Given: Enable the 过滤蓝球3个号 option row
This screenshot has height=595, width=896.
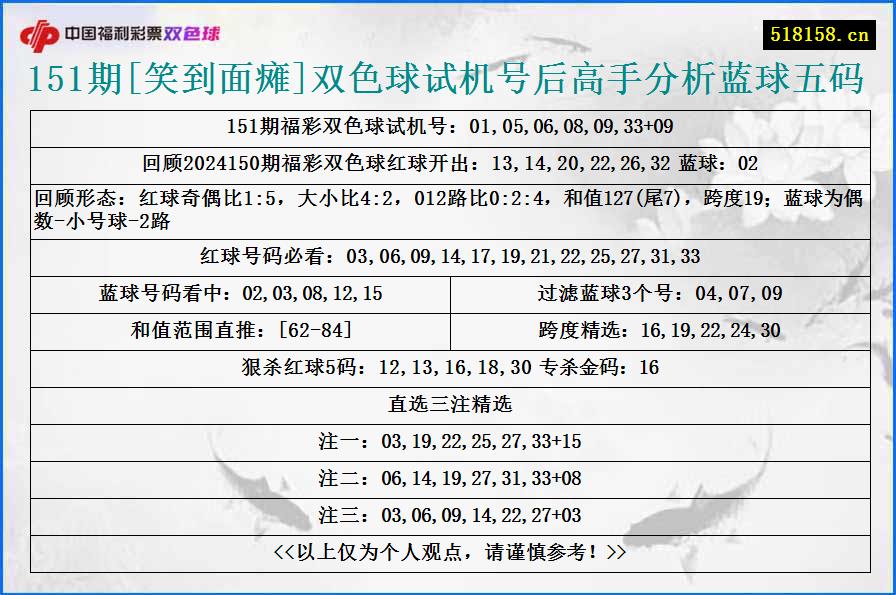Looking at the screenshot, I should tap(660, 293).
